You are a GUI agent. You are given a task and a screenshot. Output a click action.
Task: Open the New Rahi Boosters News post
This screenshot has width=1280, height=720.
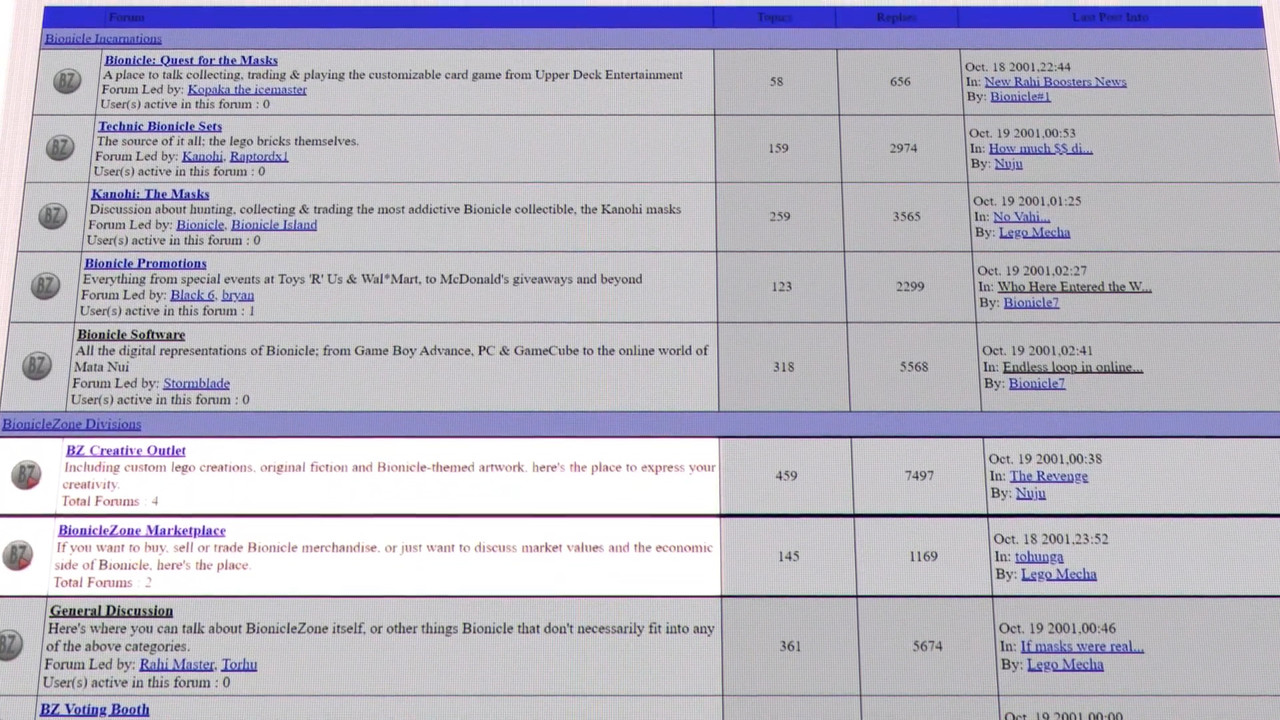[1055, 82]
